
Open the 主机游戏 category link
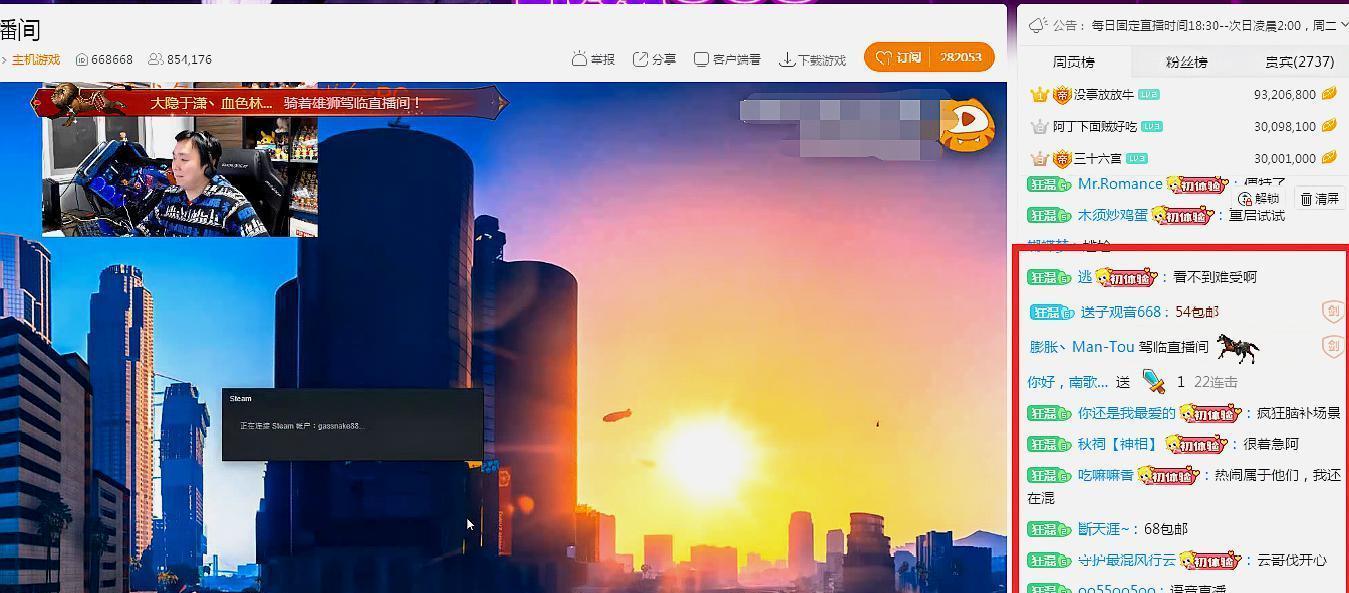pyautogui.click(x=36, y=60)
